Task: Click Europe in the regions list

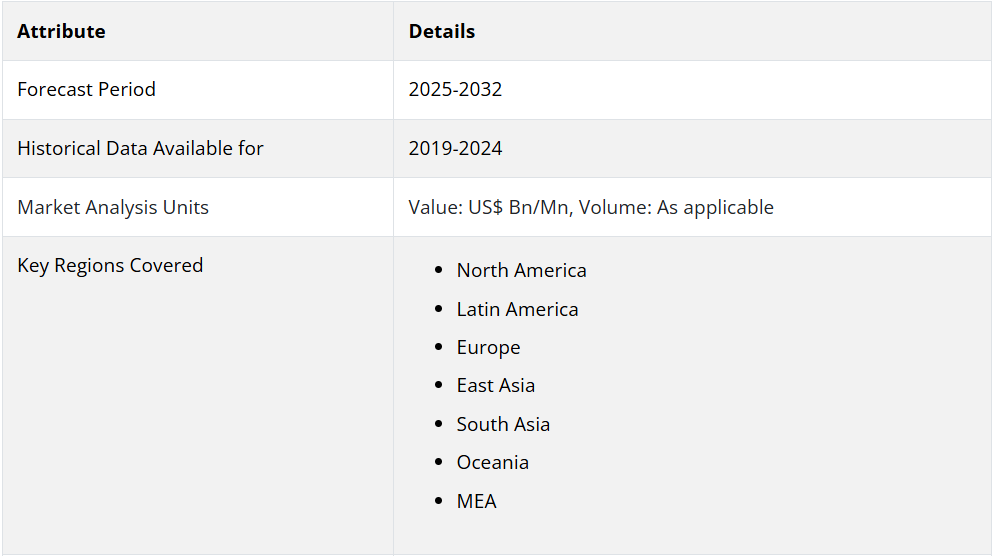Action: click(x=488, y=347)
